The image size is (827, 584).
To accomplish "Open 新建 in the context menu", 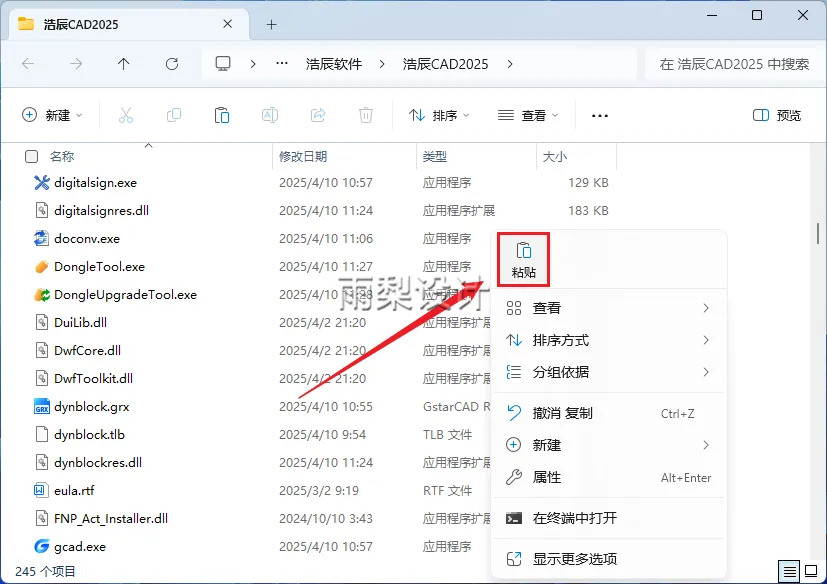I will [x=609, y=445].
